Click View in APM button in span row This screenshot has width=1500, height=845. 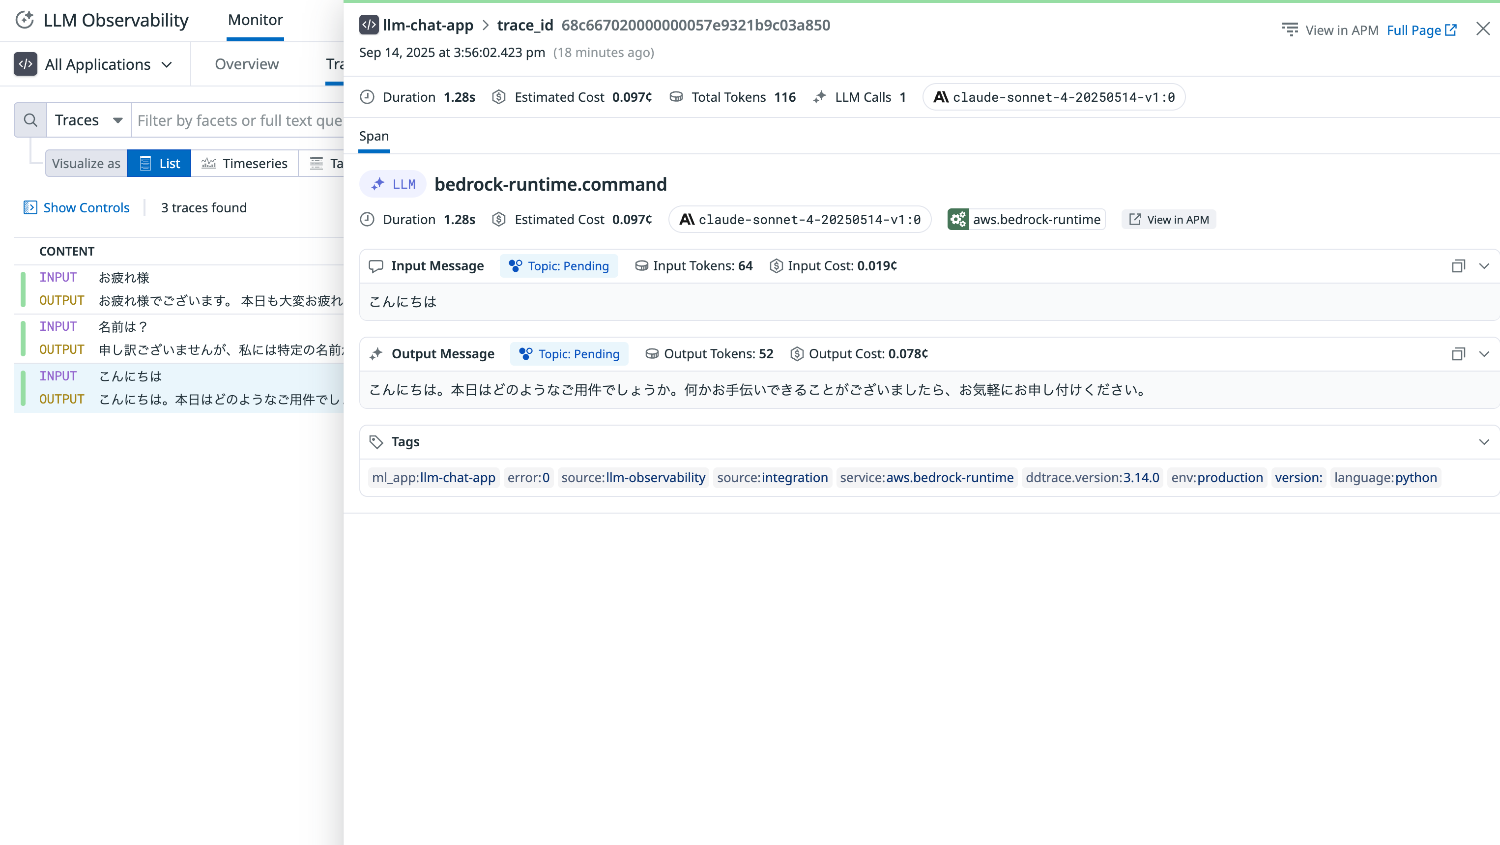tap(1169, 220)
